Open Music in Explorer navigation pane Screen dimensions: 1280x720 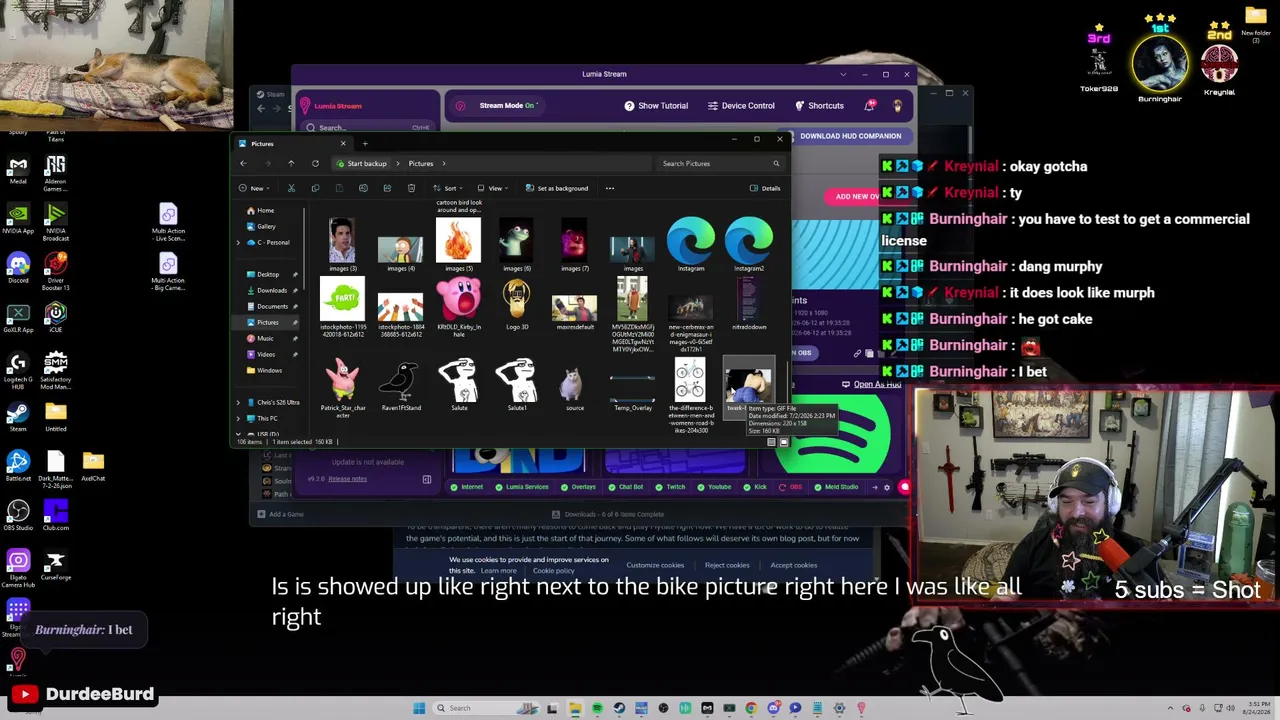[x=262, y=338]
